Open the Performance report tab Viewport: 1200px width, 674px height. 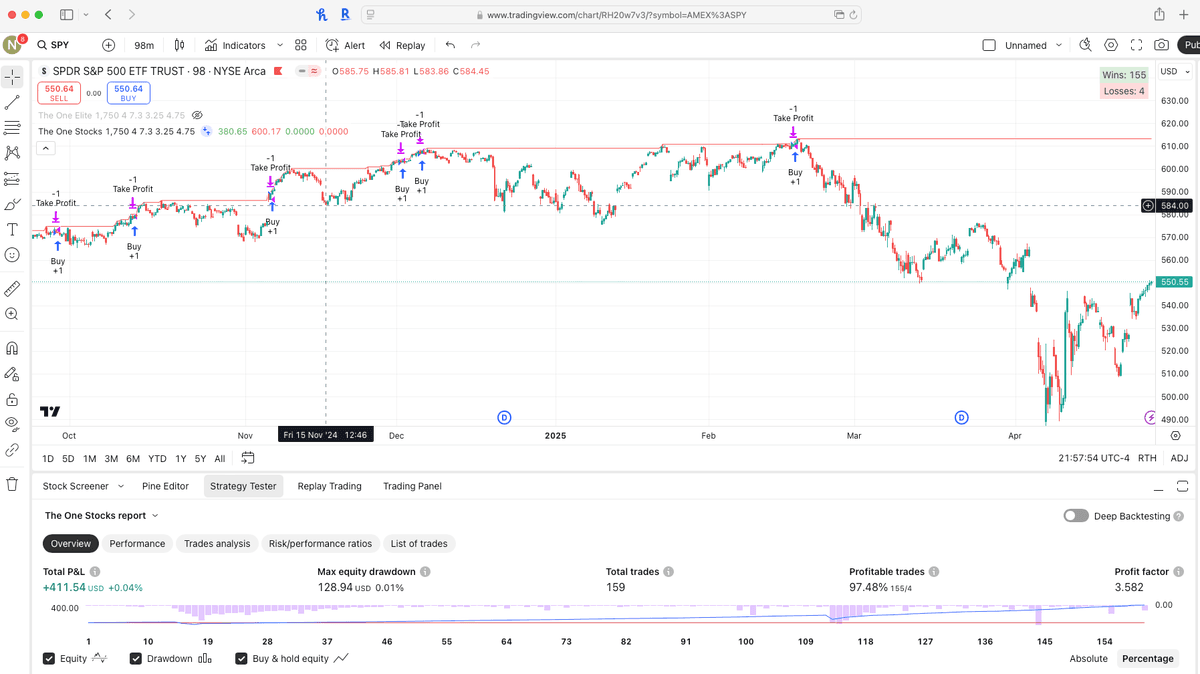pyautogui.click(x=137, y=543)
